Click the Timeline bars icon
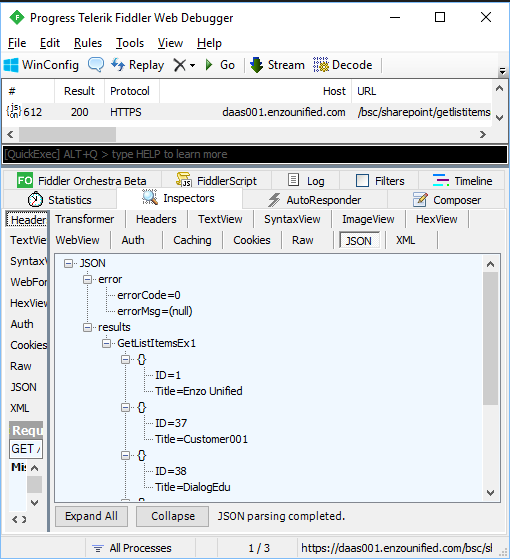 441,180
